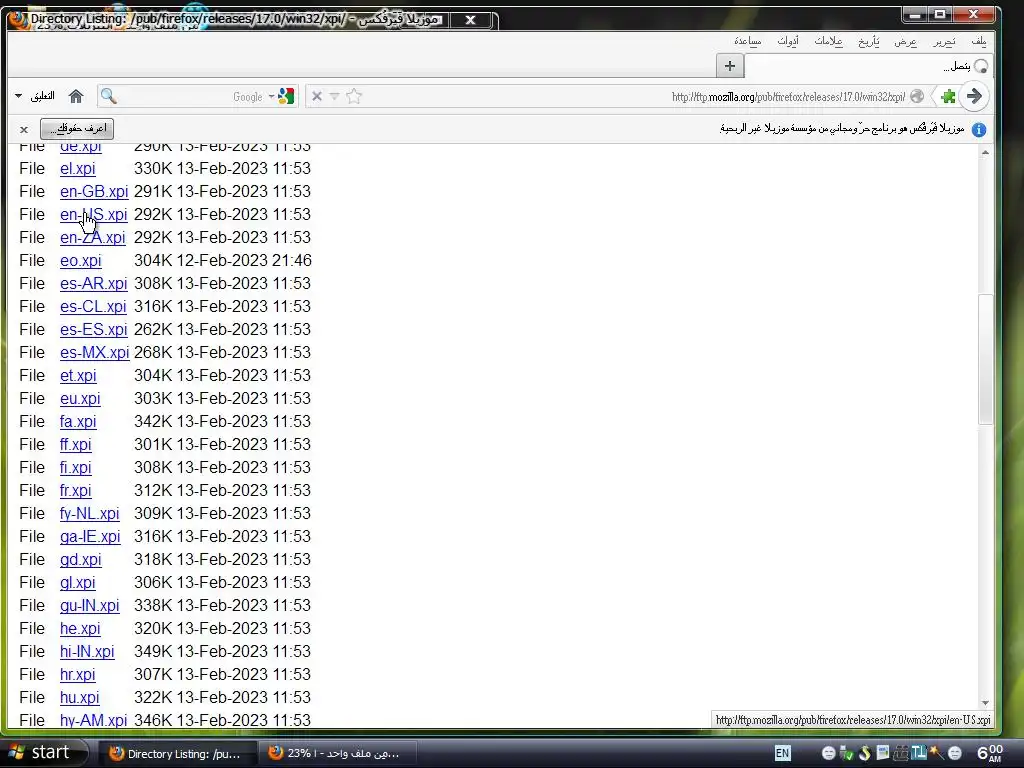Open the أدوات menu
Viewport: 1024px width, 768px height.
pos(788,41)
